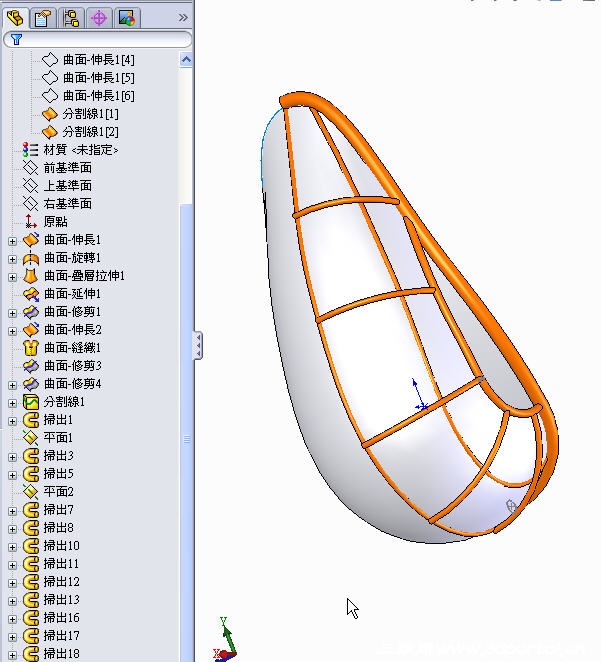Click the feature tree vertical scrollbar thumb

click(x=186, y=433)
